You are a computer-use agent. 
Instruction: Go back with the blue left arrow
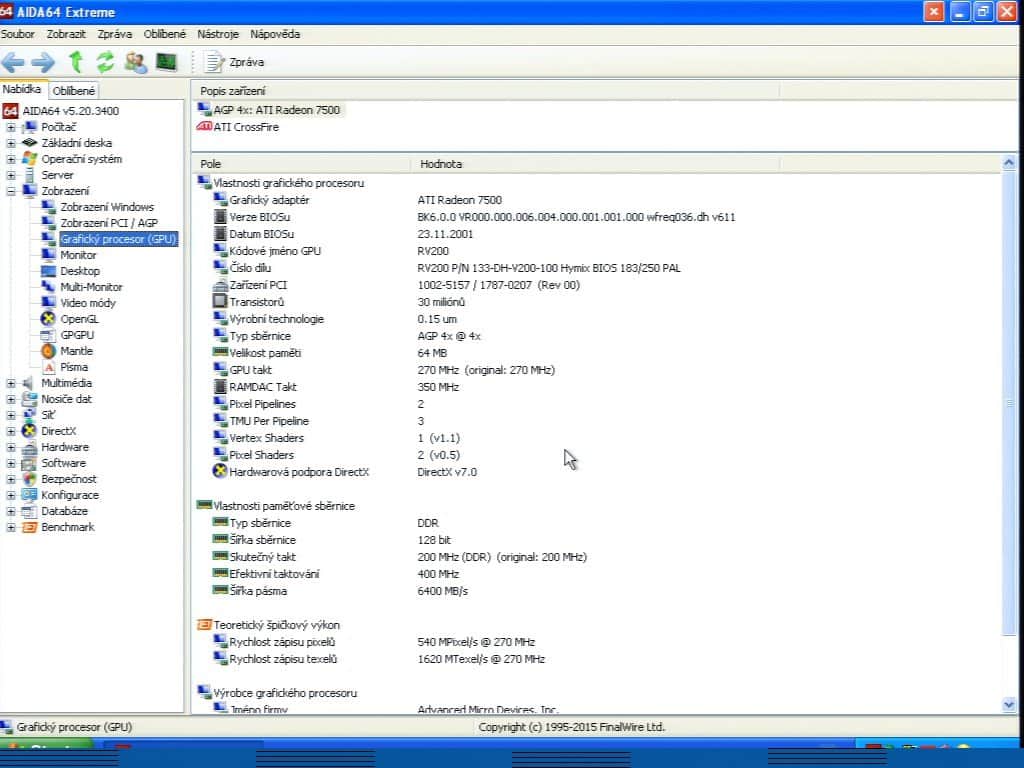click(x=13, y=63)
